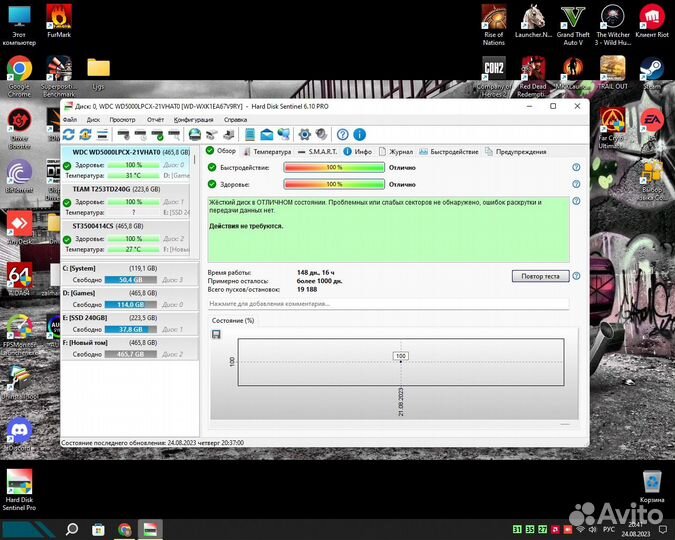This screenshot has width=675, height=540.
Task: Switch to the Журнал tab
Action: [396, 152]
